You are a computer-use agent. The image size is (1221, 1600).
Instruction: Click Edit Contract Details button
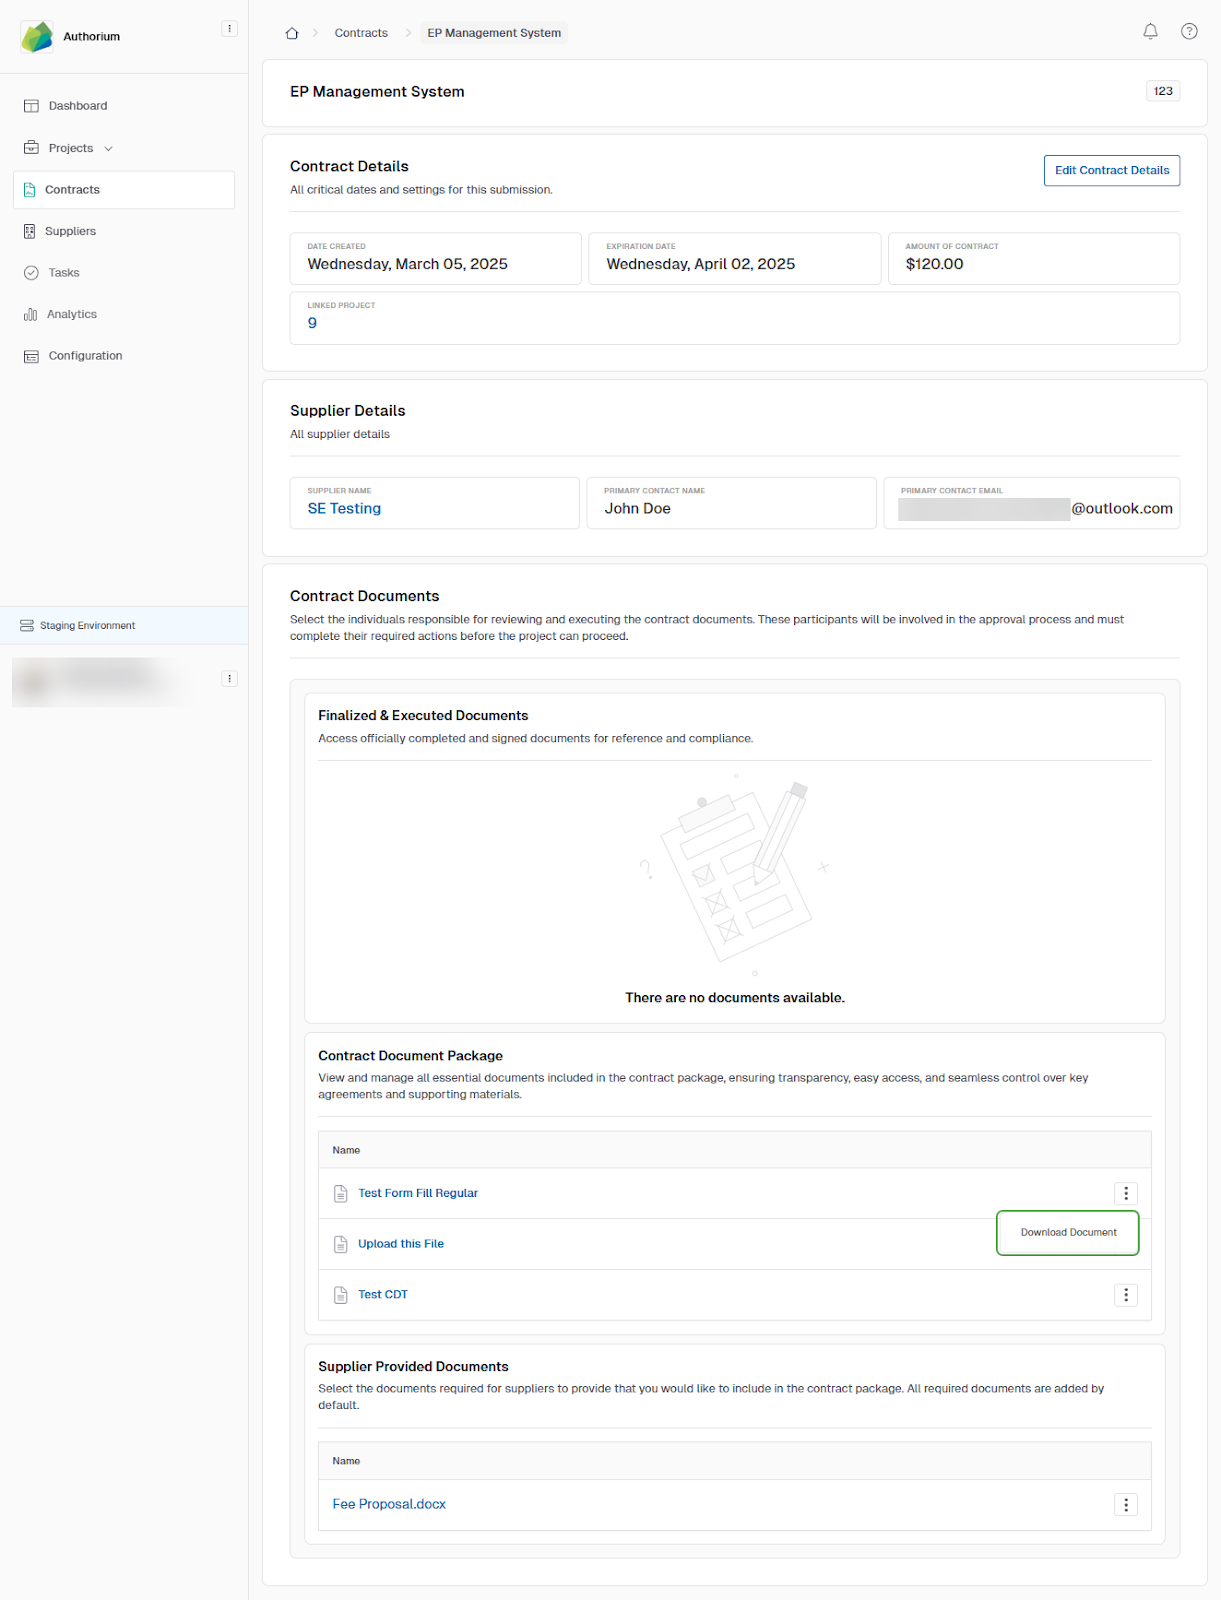click(1111, 171)
